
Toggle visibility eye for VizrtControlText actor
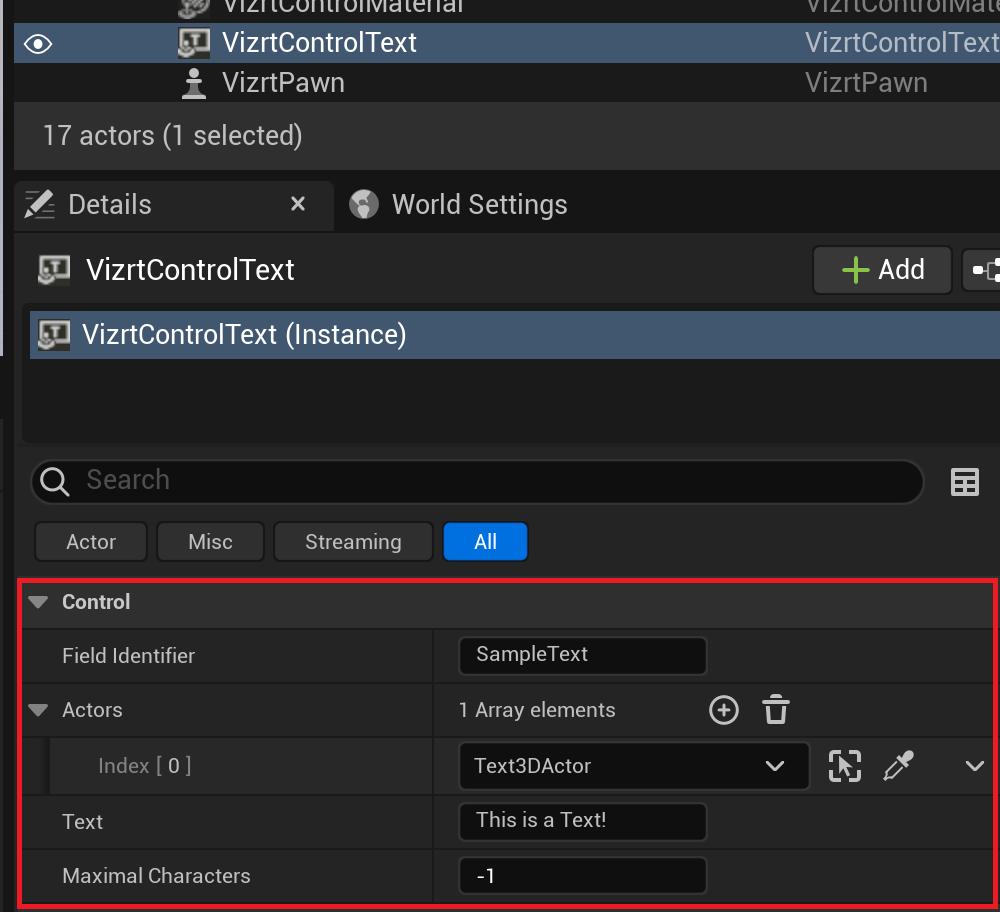click(38, 44)
